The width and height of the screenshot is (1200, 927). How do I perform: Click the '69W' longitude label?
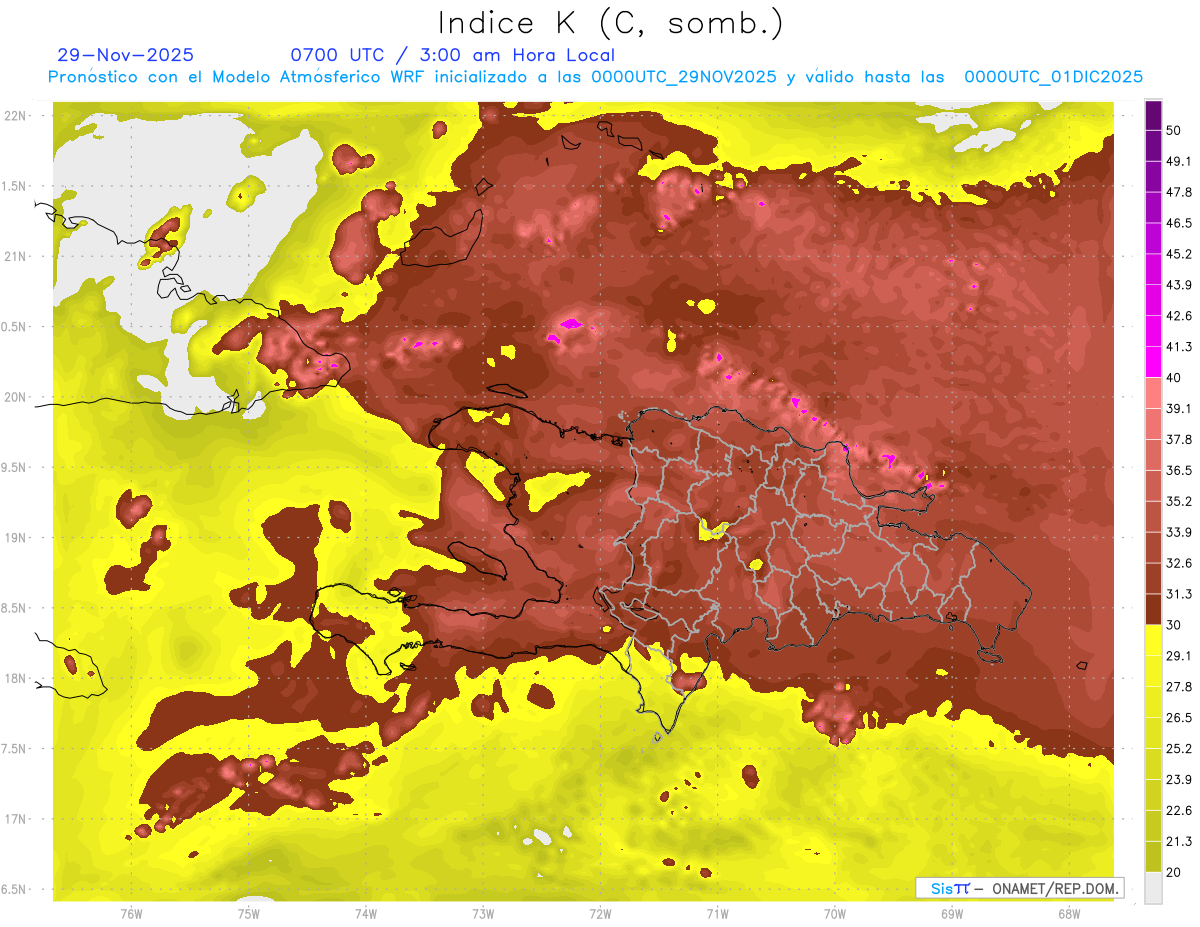click(x=952, y=914)
